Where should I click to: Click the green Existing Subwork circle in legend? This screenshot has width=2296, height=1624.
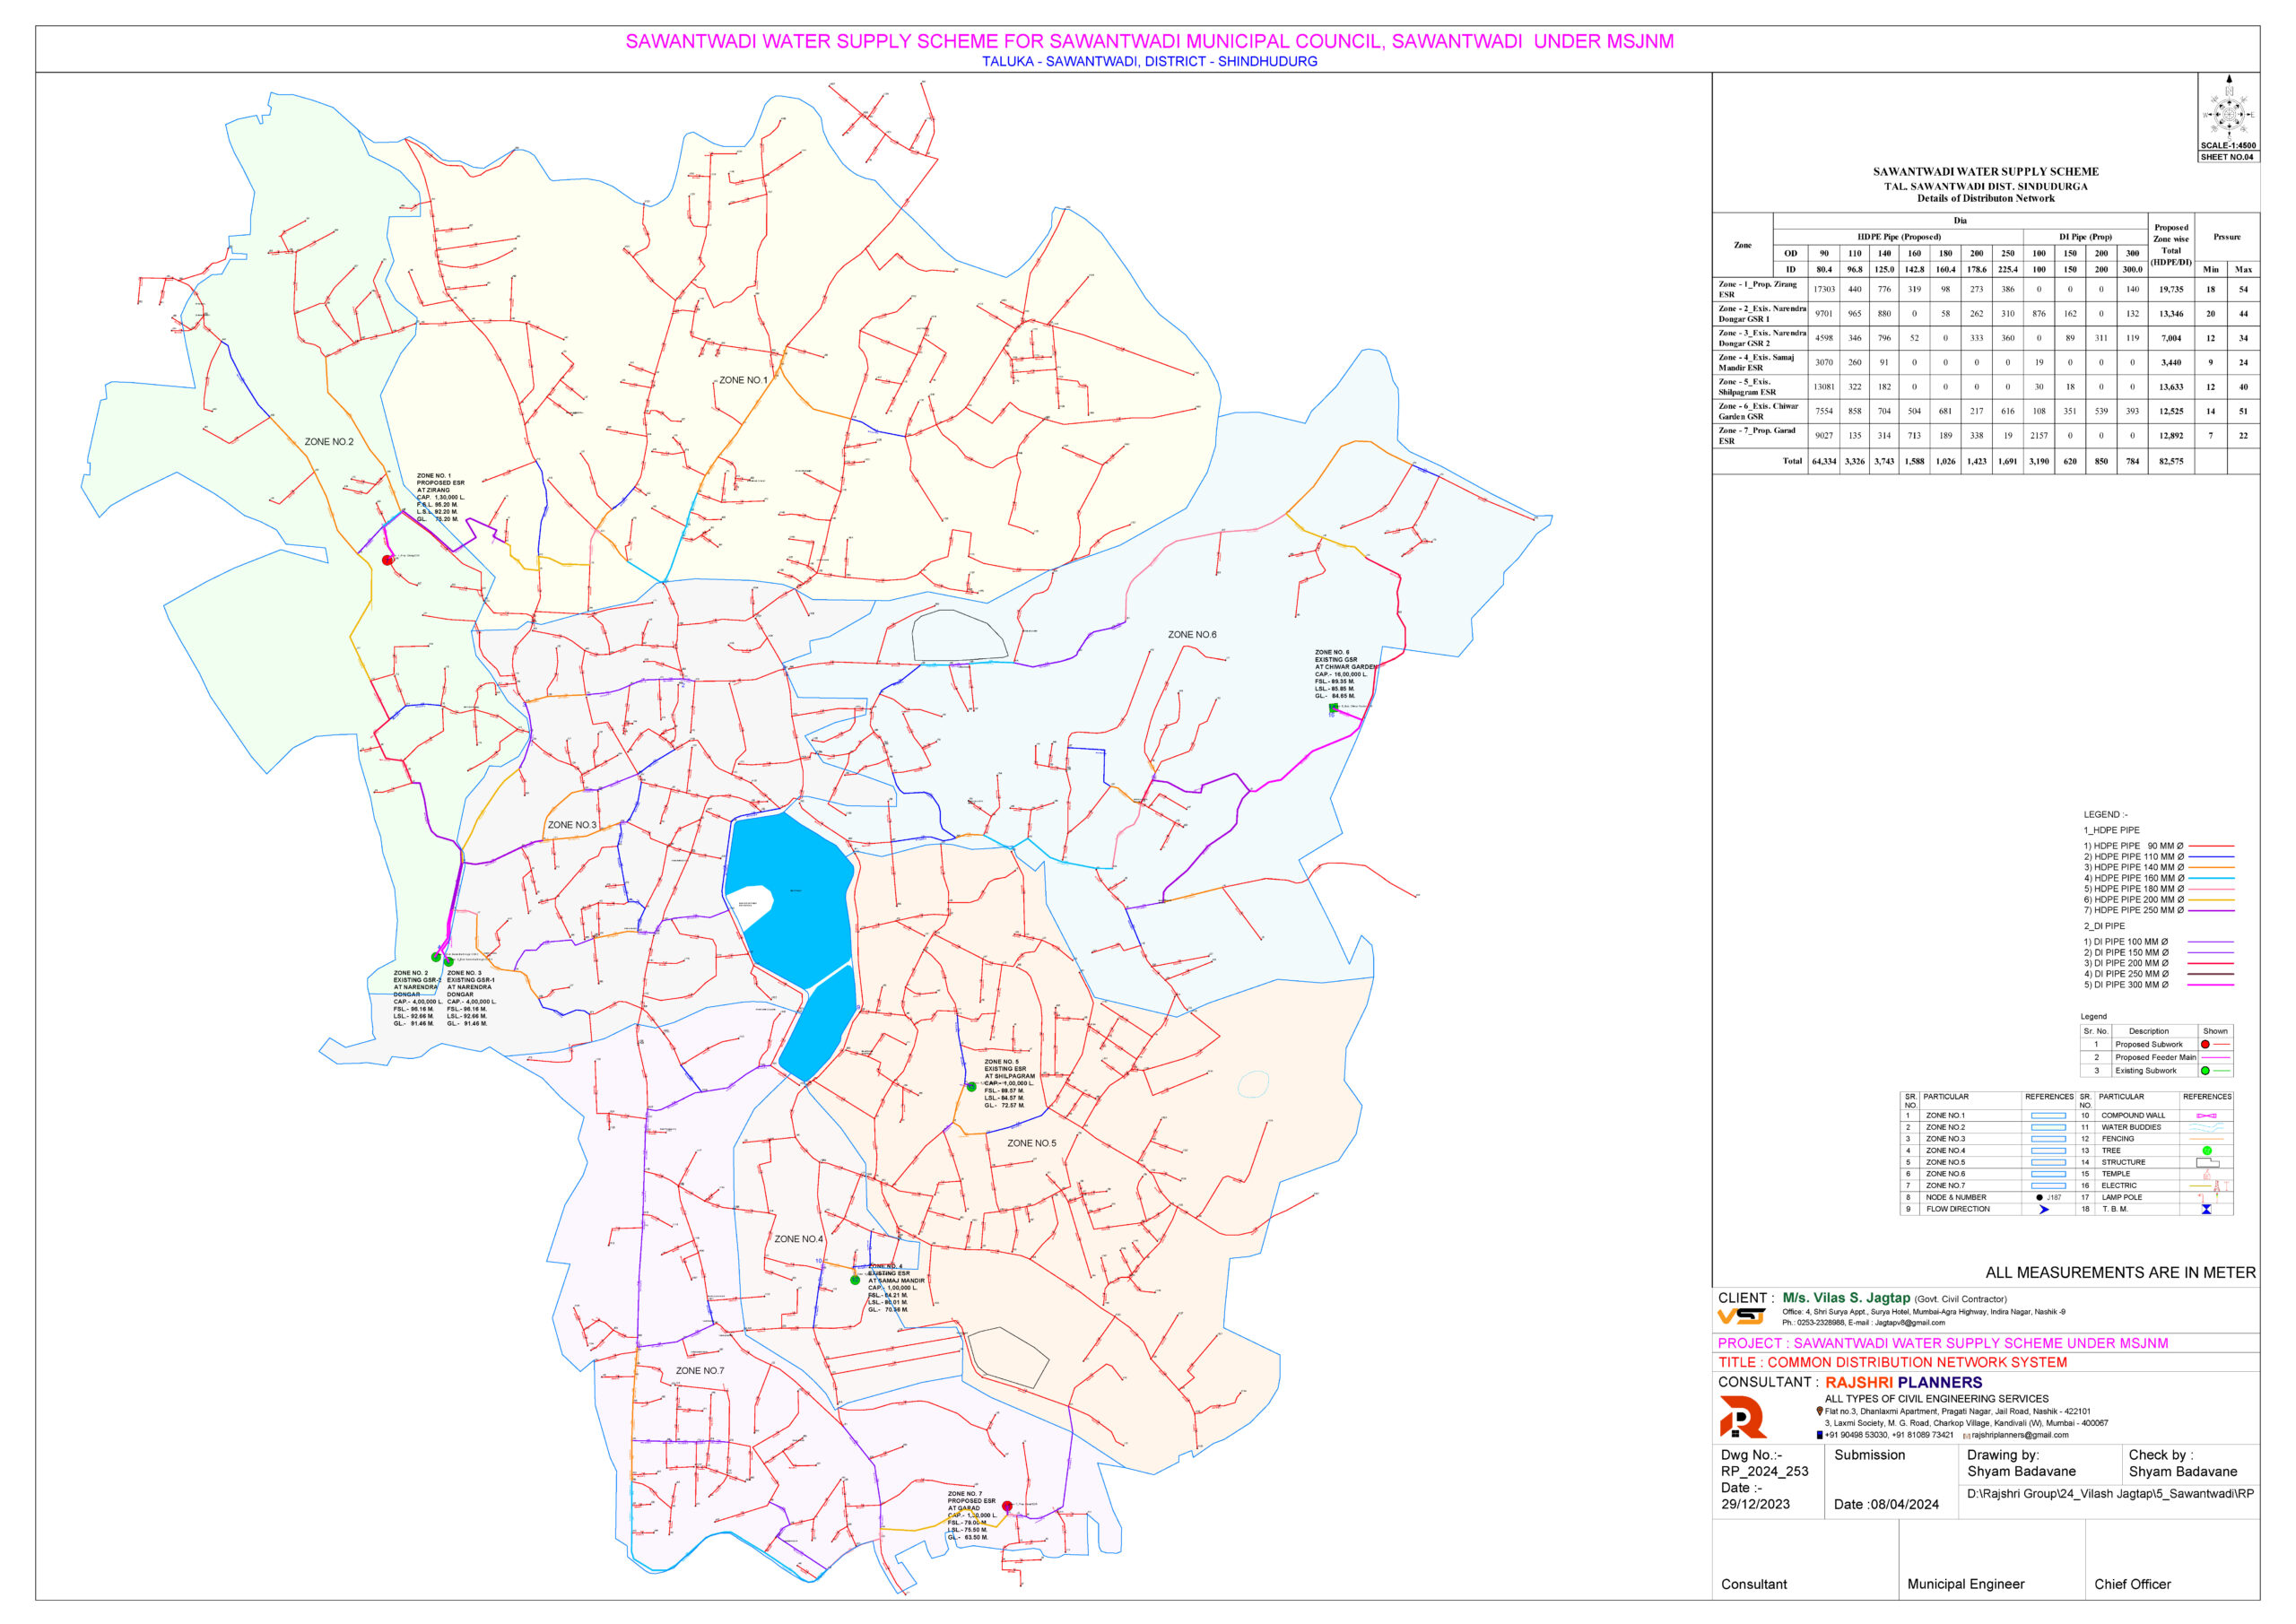(x=2205, y=1070)
